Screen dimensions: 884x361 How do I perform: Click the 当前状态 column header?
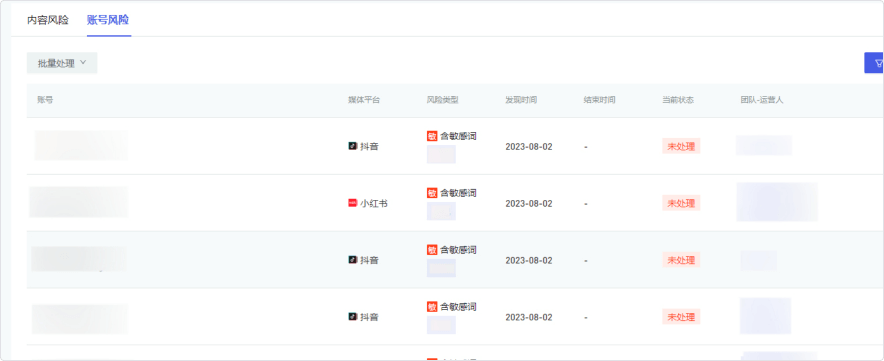(x=678, y=100)
